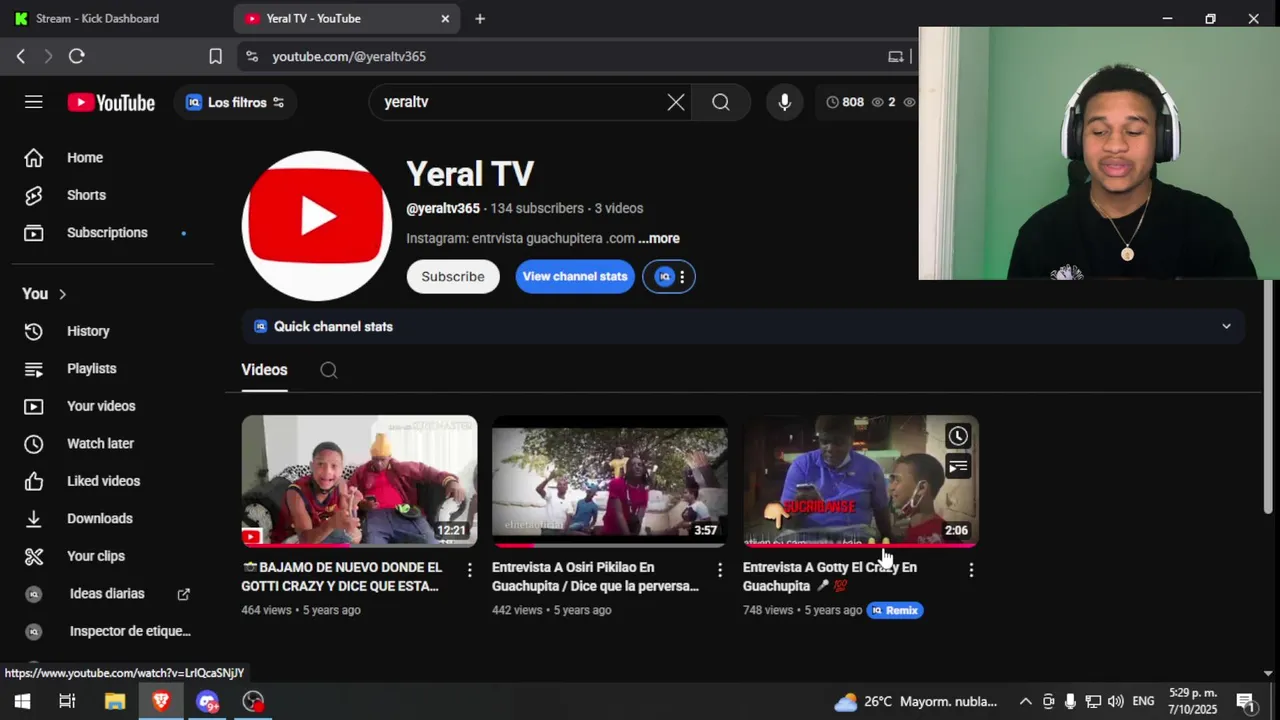This screenshot has width=1280, height=720.
Task: Click View channel stats button
Action: pos(575,277)
